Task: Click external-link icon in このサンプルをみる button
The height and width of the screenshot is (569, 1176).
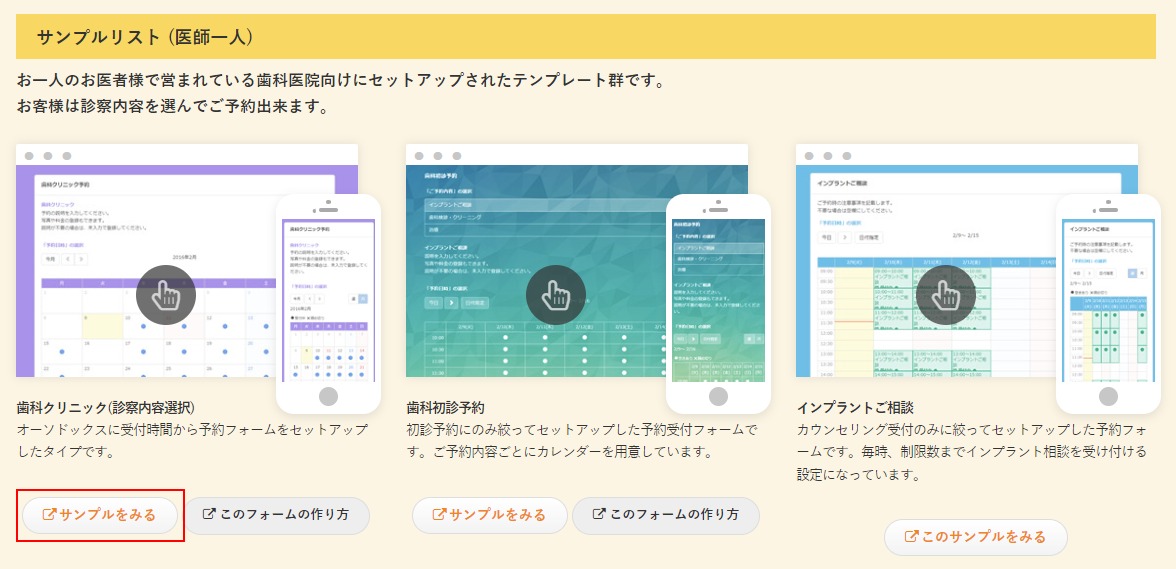Action: pyautogui.click(x=911, y=537)
